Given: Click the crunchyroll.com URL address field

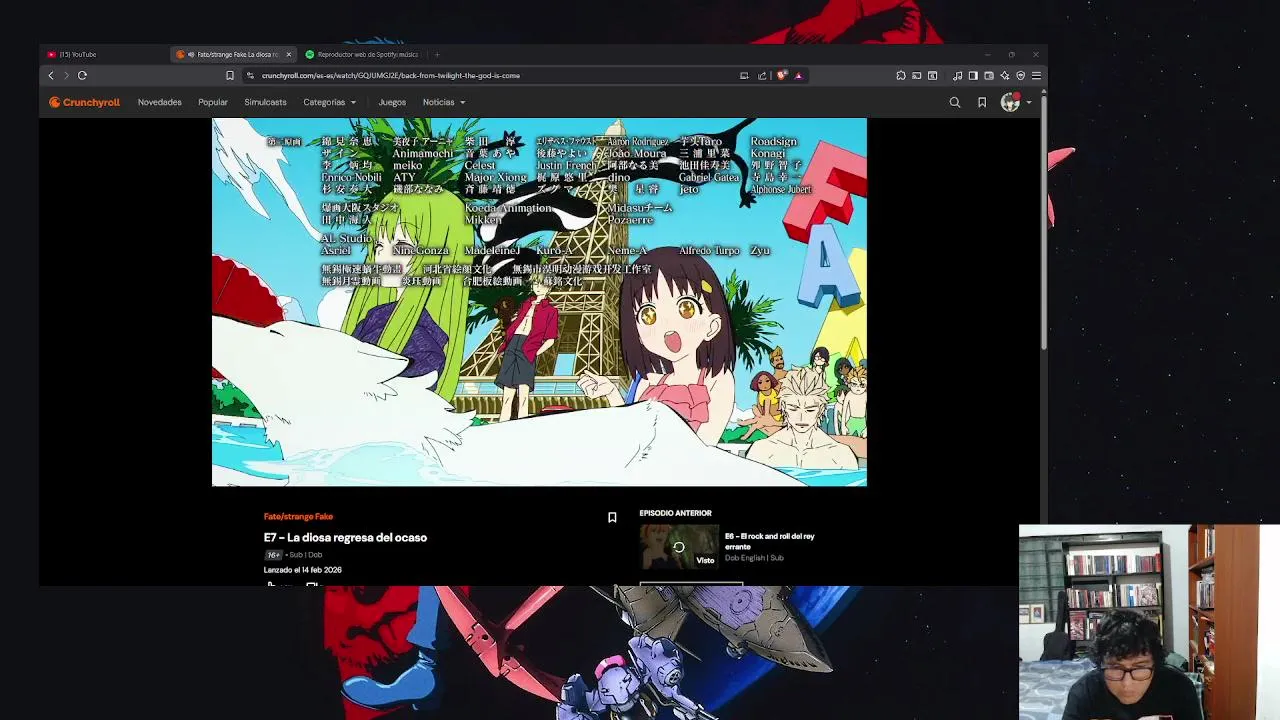Looking at the screenshot, I should [x=490, y=75].
